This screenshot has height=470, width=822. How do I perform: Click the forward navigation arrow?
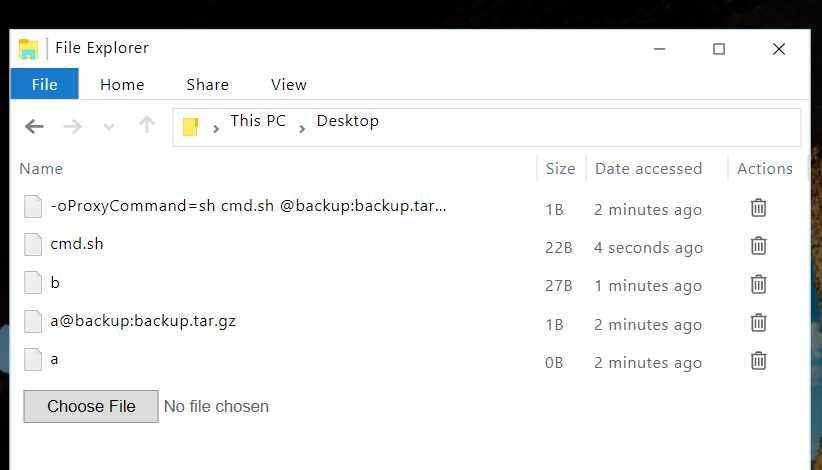pyautogui.click(x=73, y=127)
